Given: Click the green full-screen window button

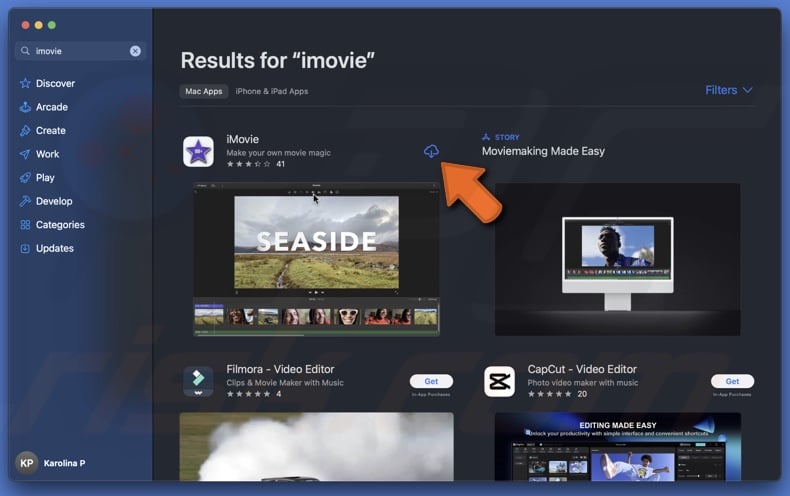Looking at the screenshot, I should pyautogui.click(x=52, y=25).
